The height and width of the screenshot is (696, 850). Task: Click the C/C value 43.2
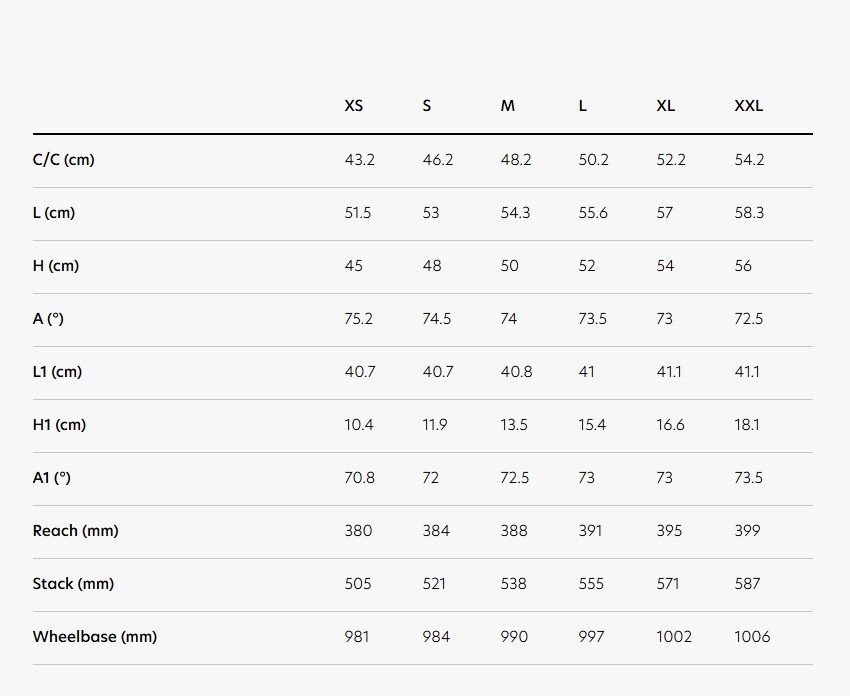pyautogui.click(x=359, y=160)
